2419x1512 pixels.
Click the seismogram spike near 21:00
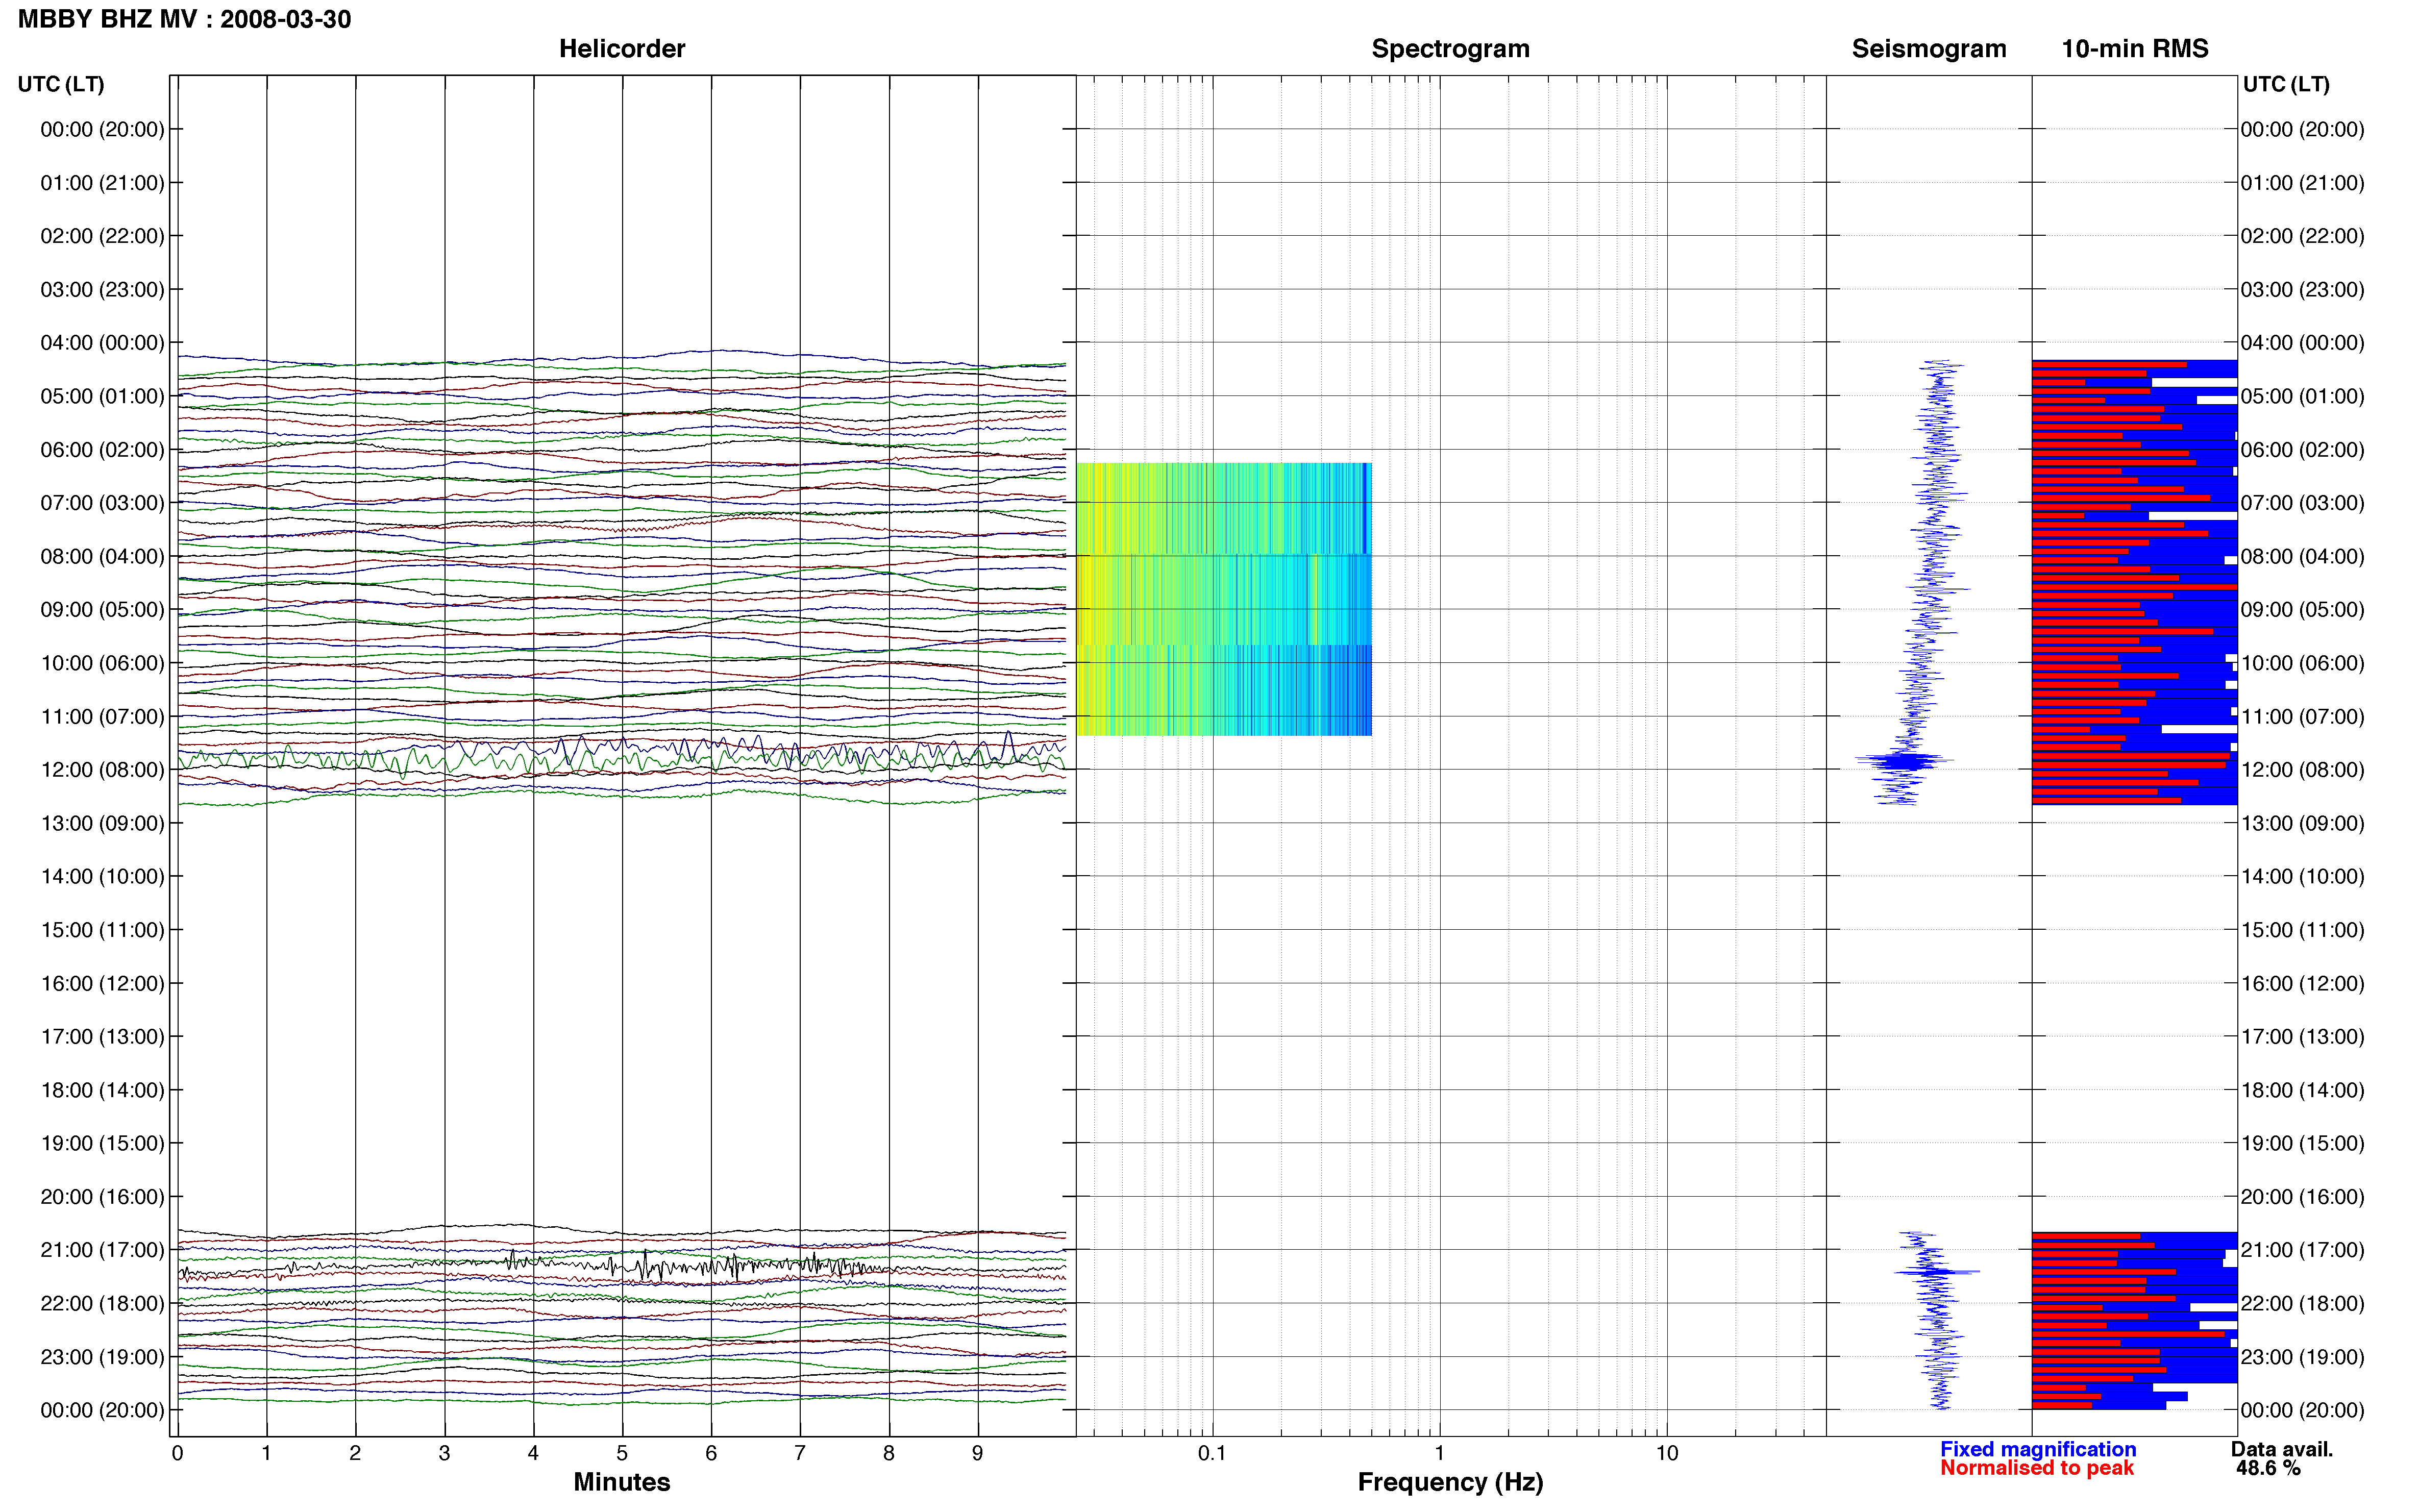click(1937, 1272)
